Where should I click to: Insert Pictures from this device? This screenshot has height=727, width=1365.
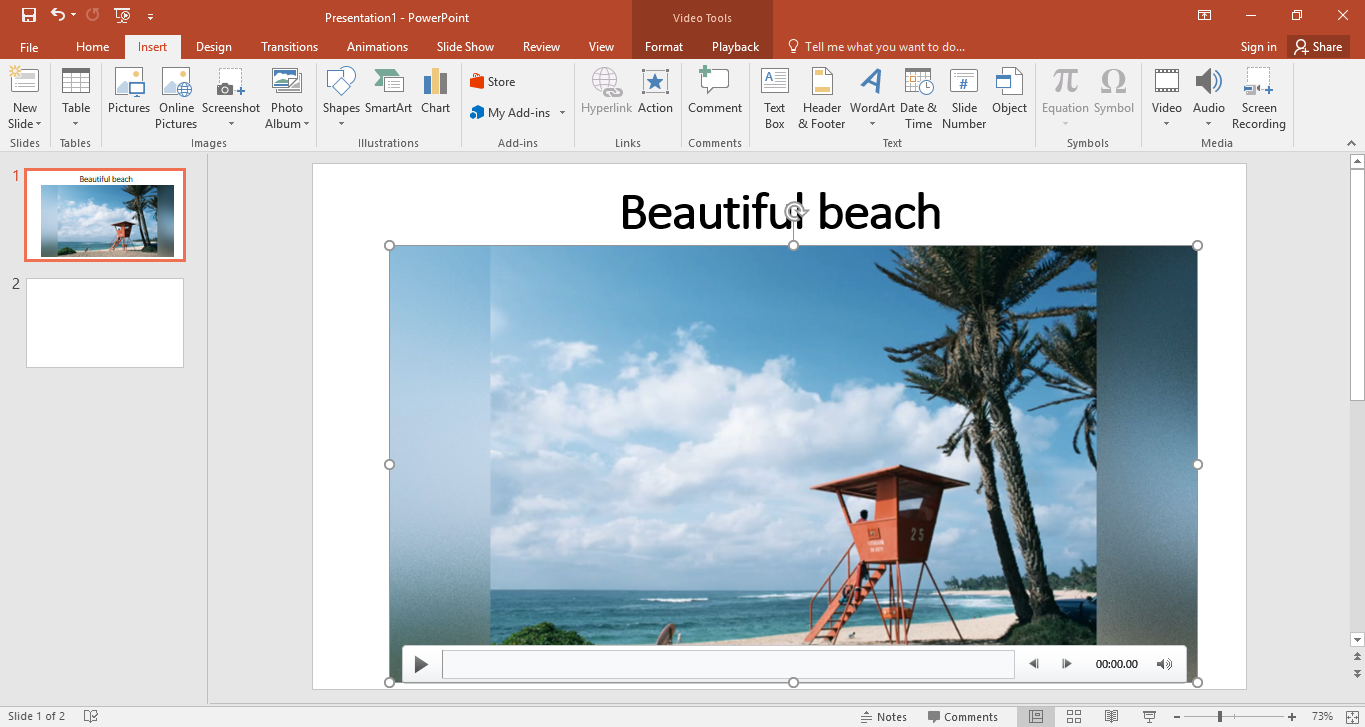128,97
